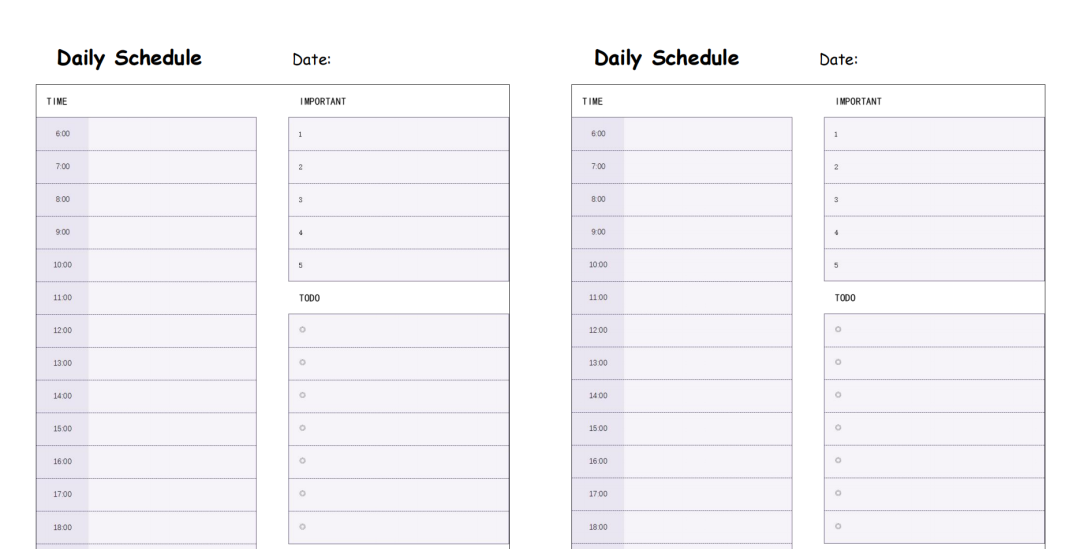Screen dimensions: 1080x549
Task: Select the 6:00 time slot on the left page
Action: [171, 134]
